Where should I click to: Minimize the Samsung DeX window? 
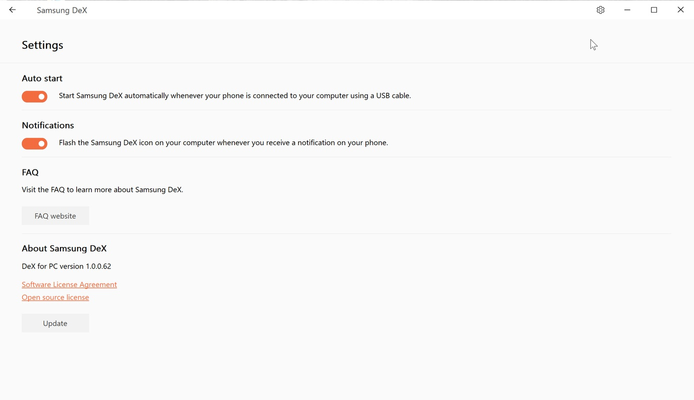627,10
